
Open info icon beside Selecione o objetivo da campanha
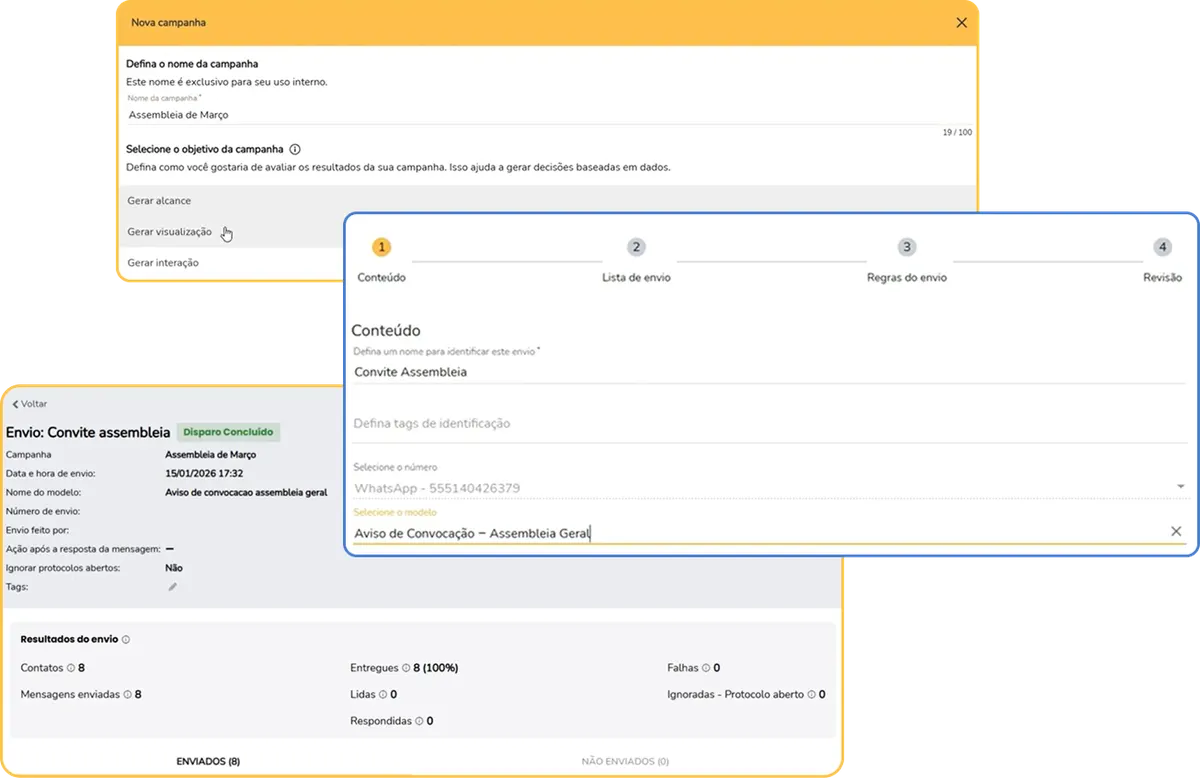pos(295,149)
